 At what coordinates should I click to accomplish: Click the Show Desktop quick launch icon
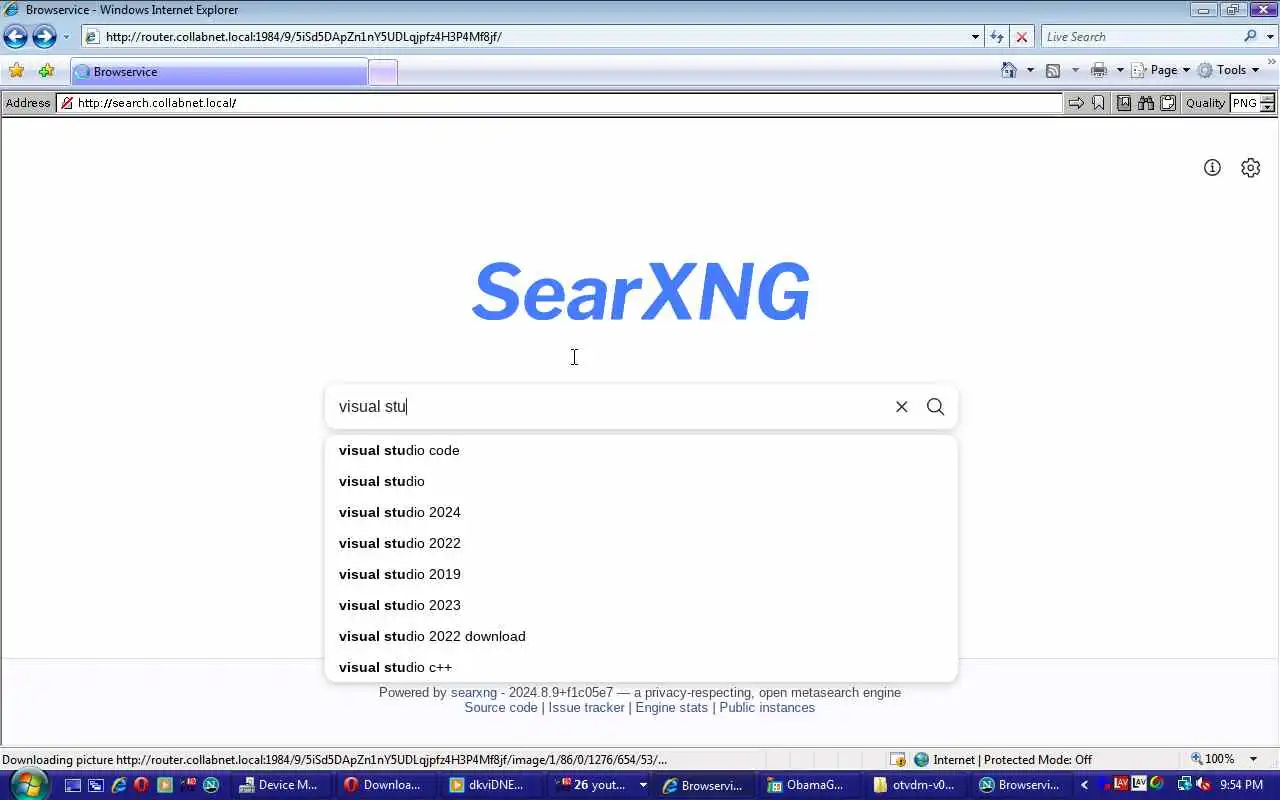[x=73, y=785]
